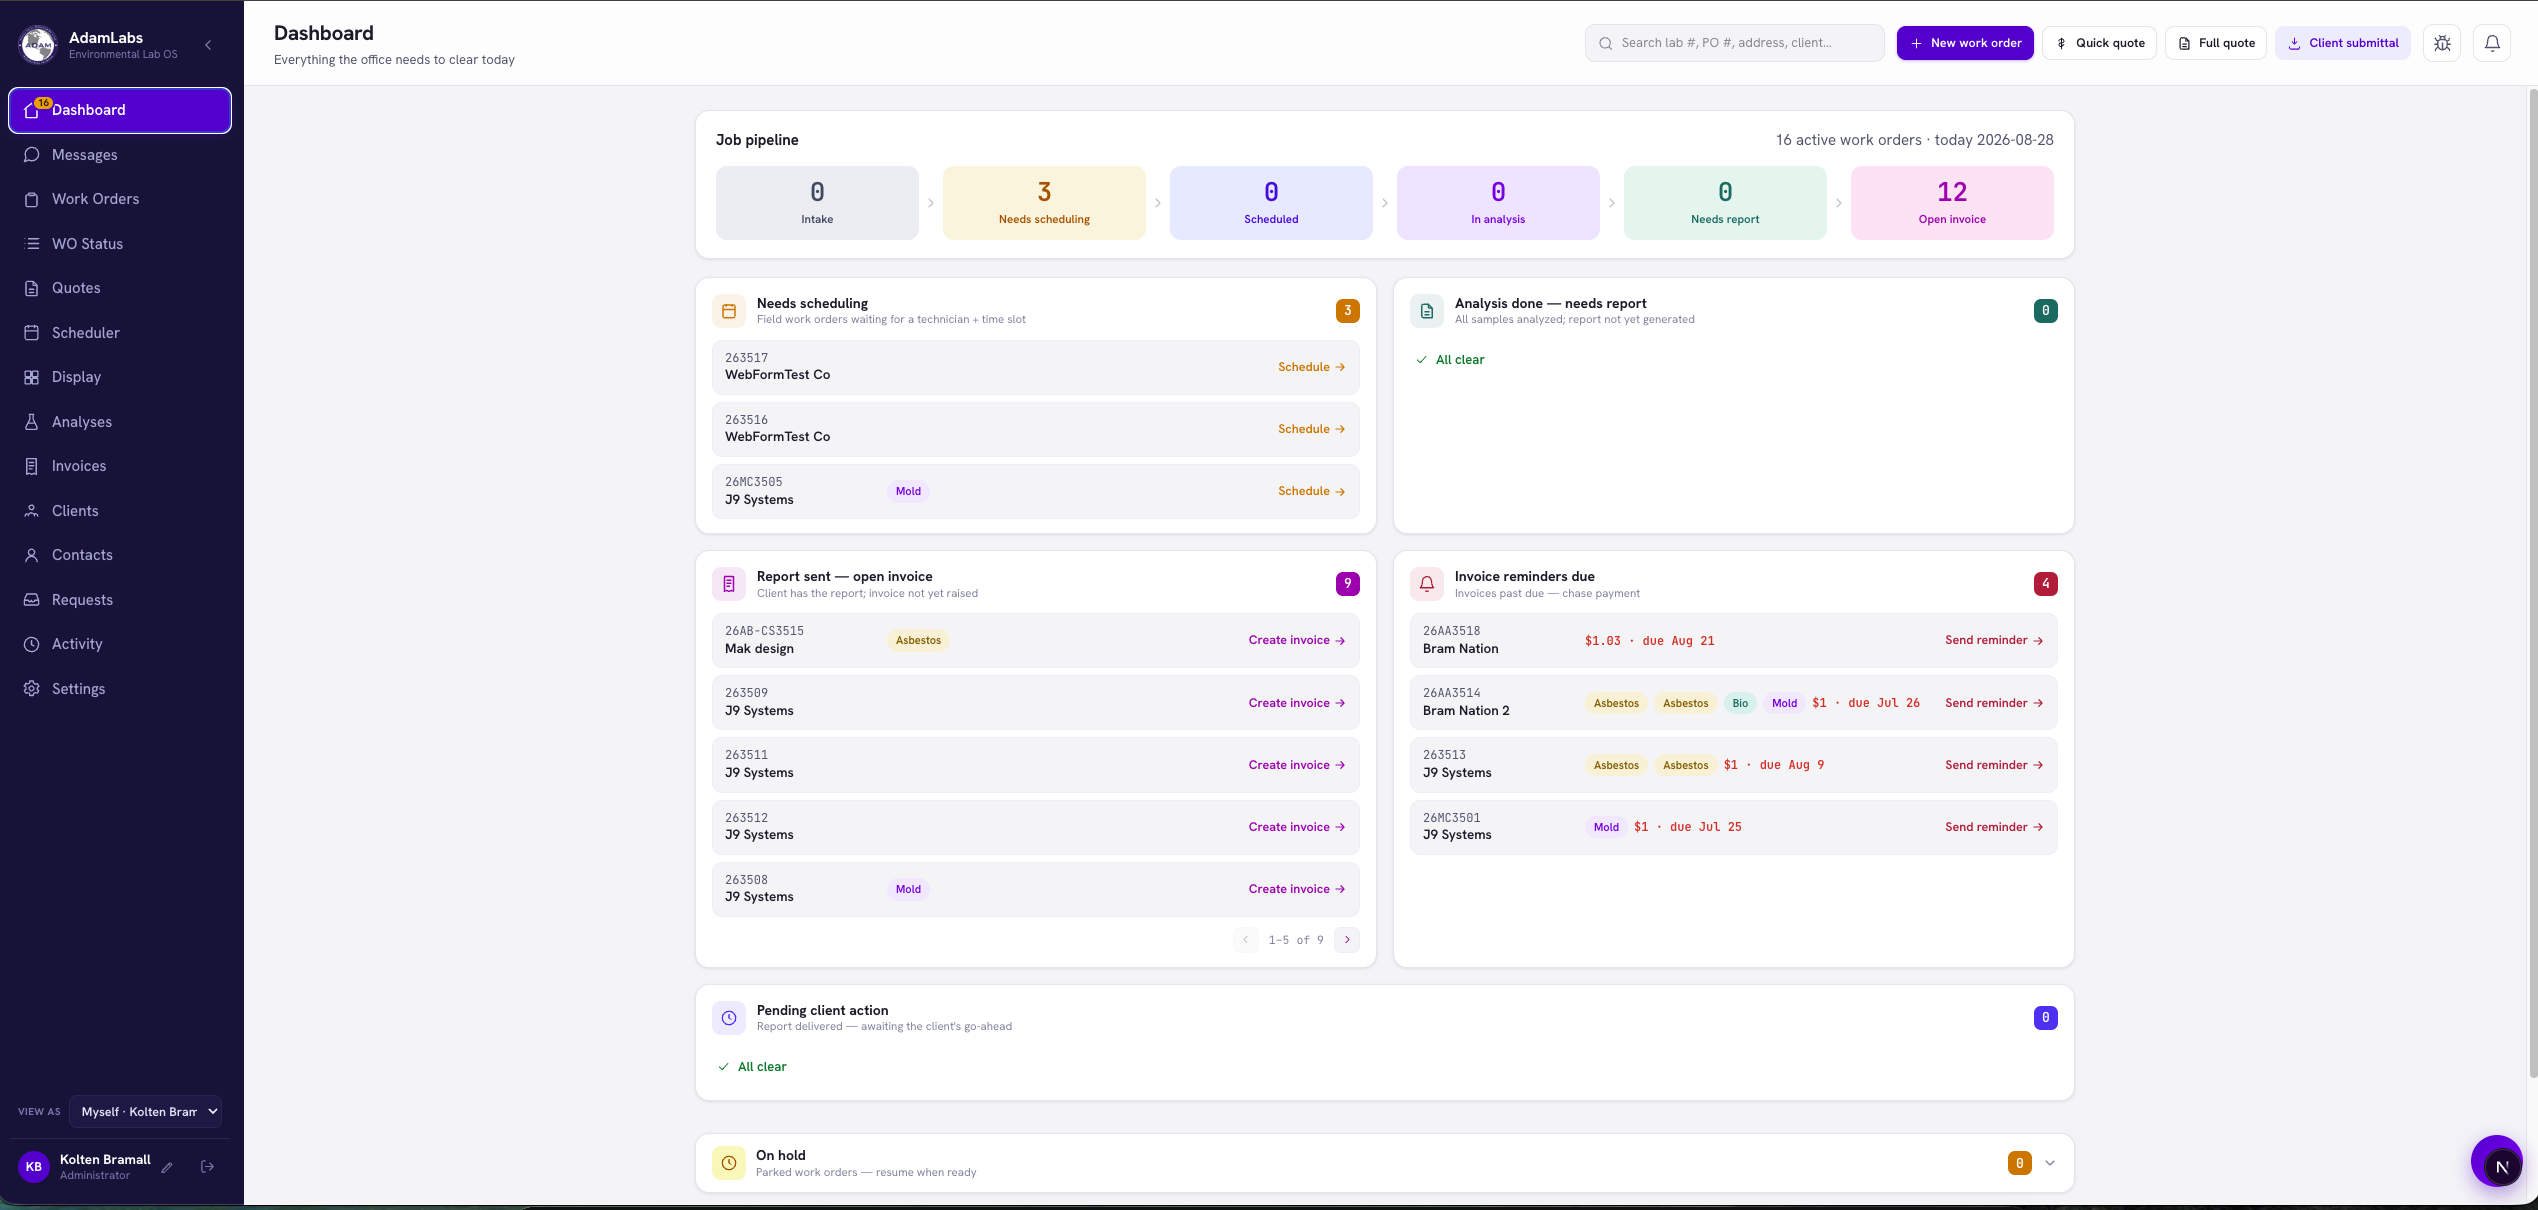Collapse the sidebar with the chevron
2538x1210 pixels.
click(208, 45)
